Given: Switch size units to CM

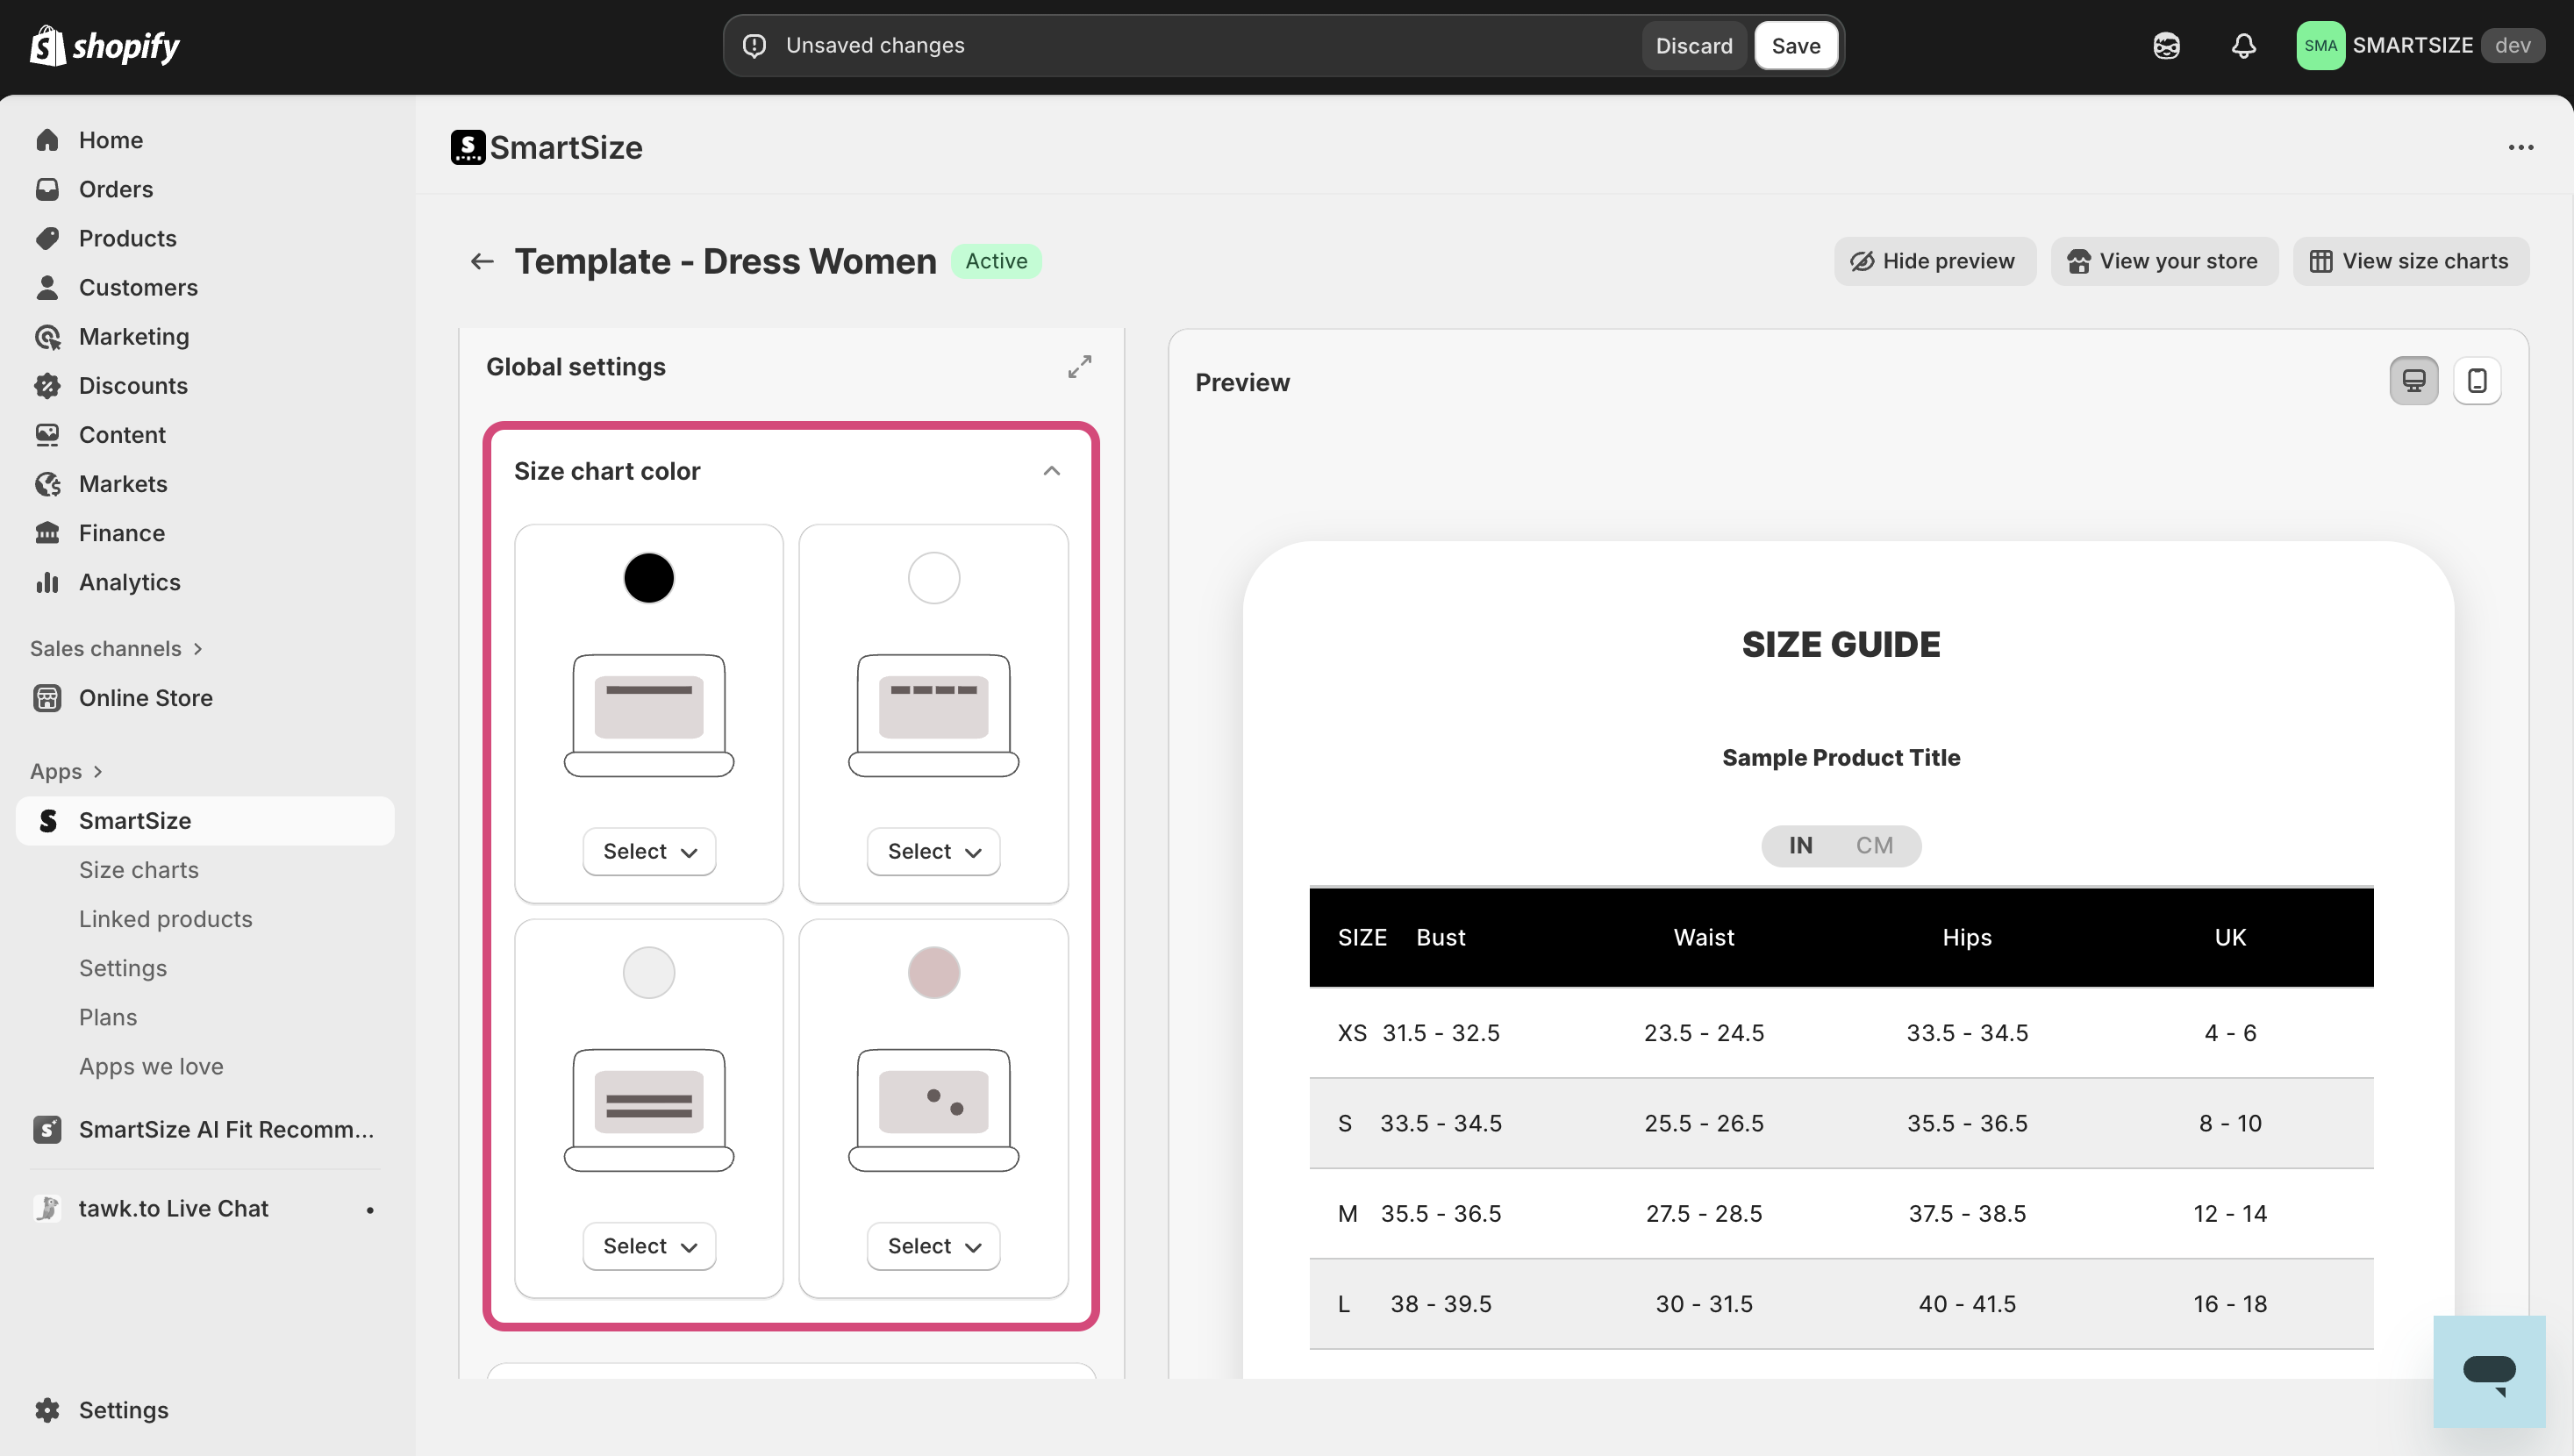Looking at the screenshot, I should click(x=1874, y=846).
